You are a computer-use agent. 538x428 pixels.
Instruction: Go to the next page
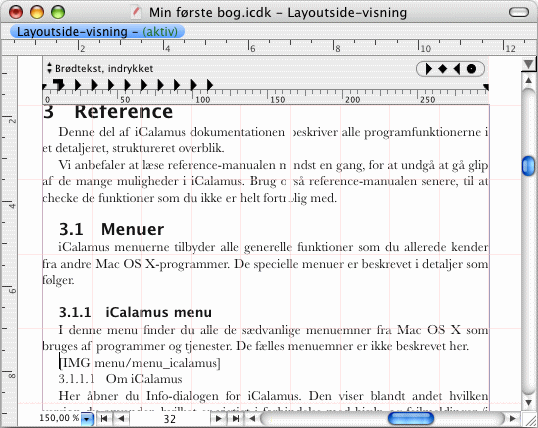[218, 419]
